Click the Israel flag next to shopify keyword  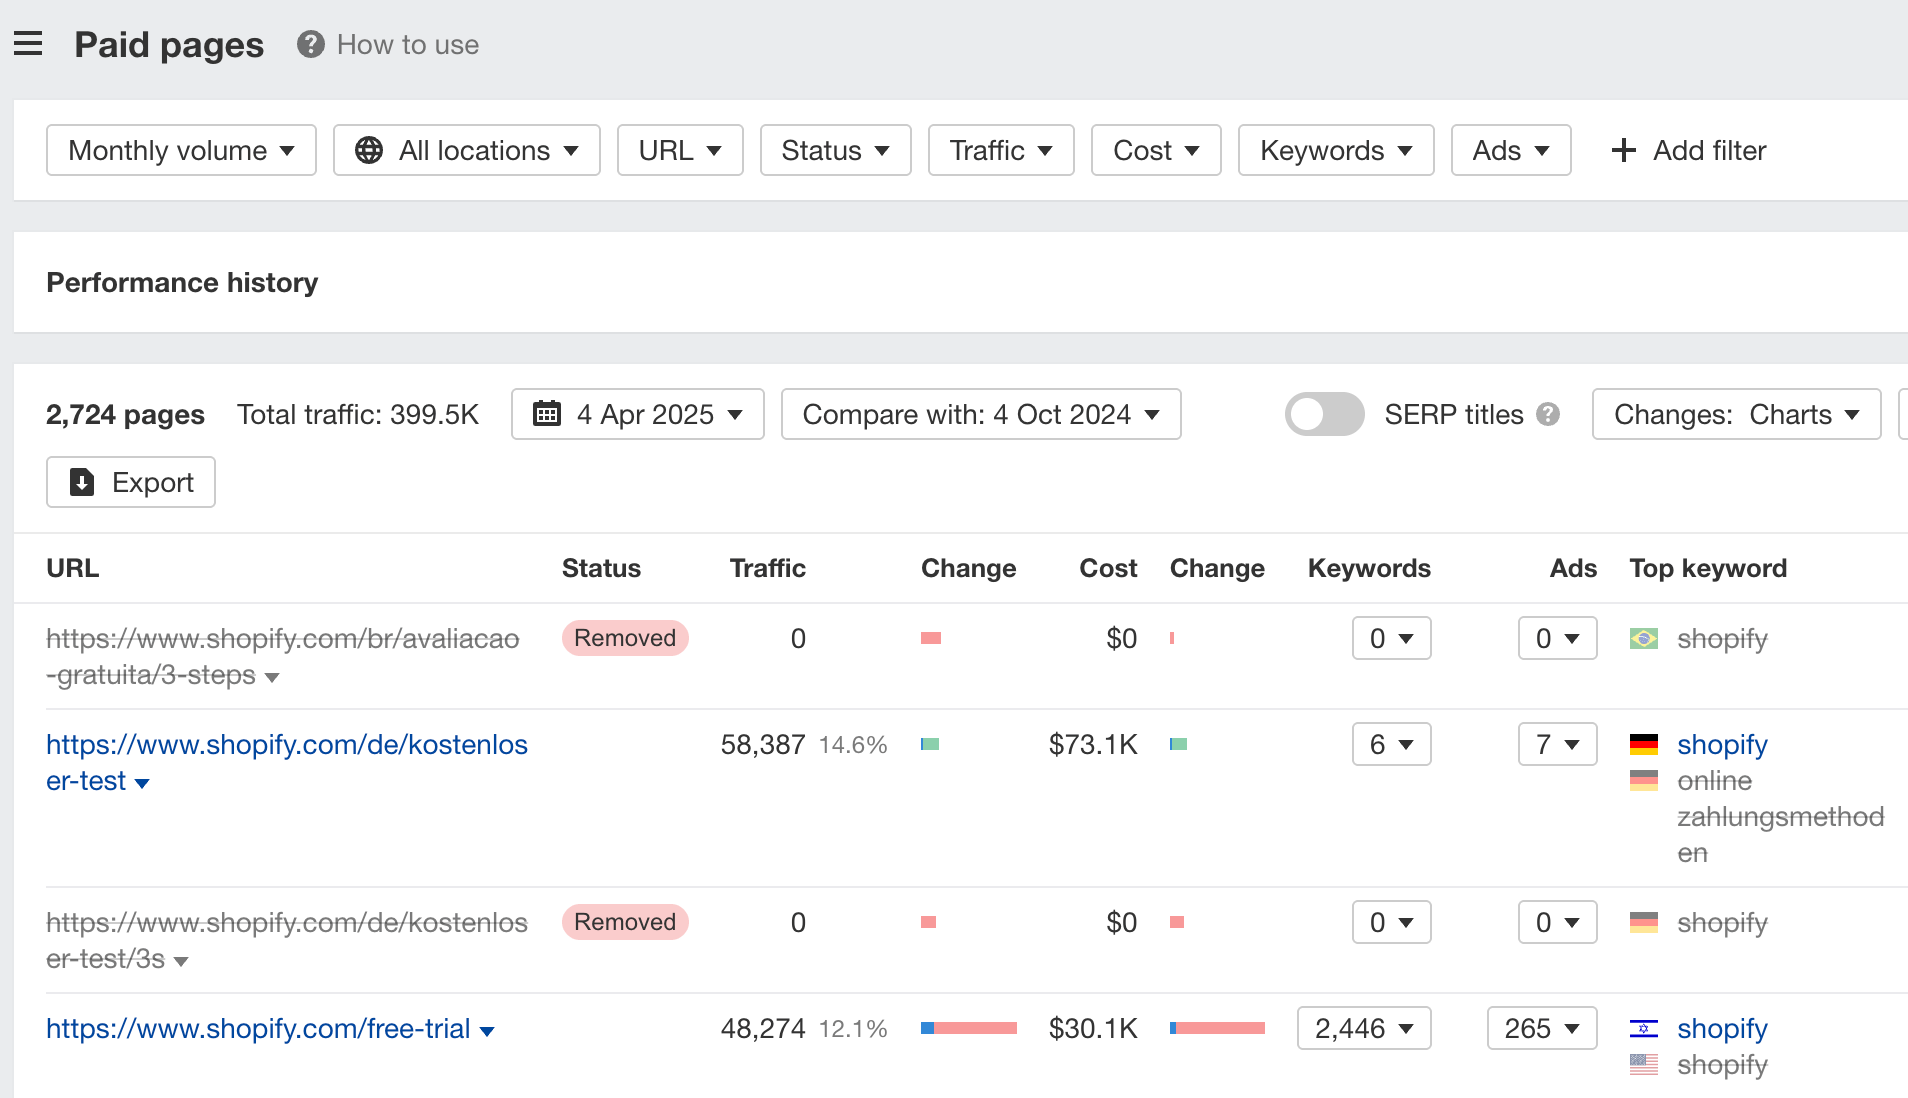(1643, 1027)
